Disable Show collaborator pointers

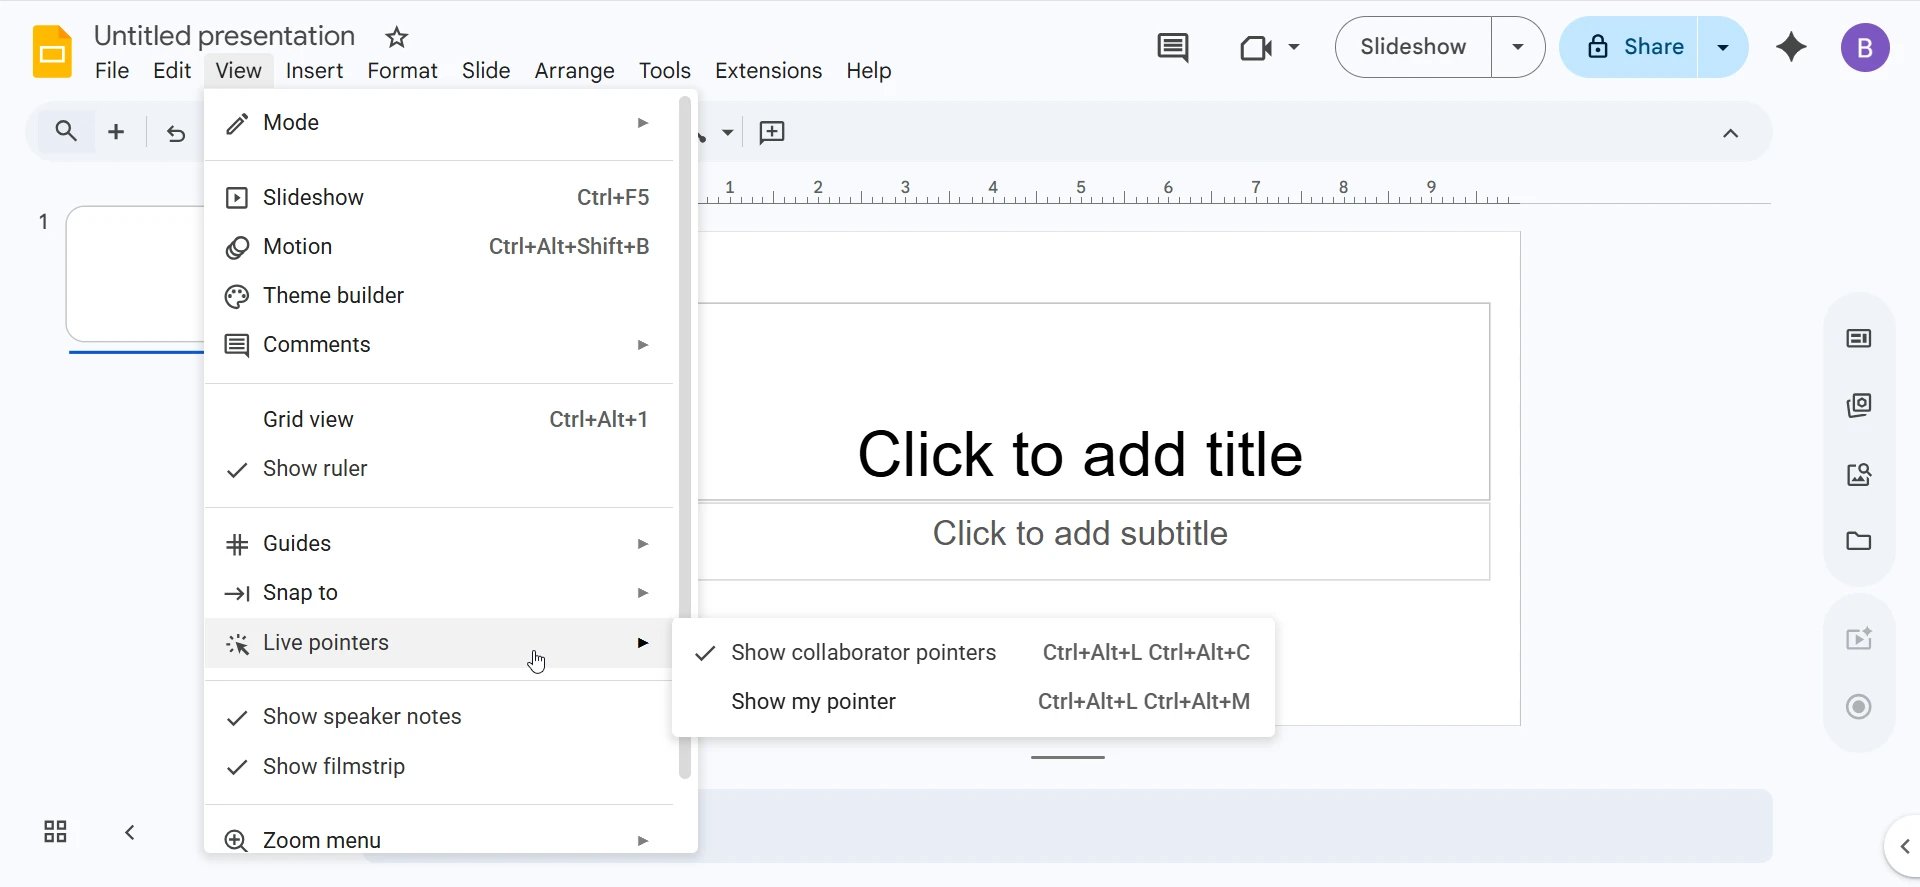tap(863, 653)
